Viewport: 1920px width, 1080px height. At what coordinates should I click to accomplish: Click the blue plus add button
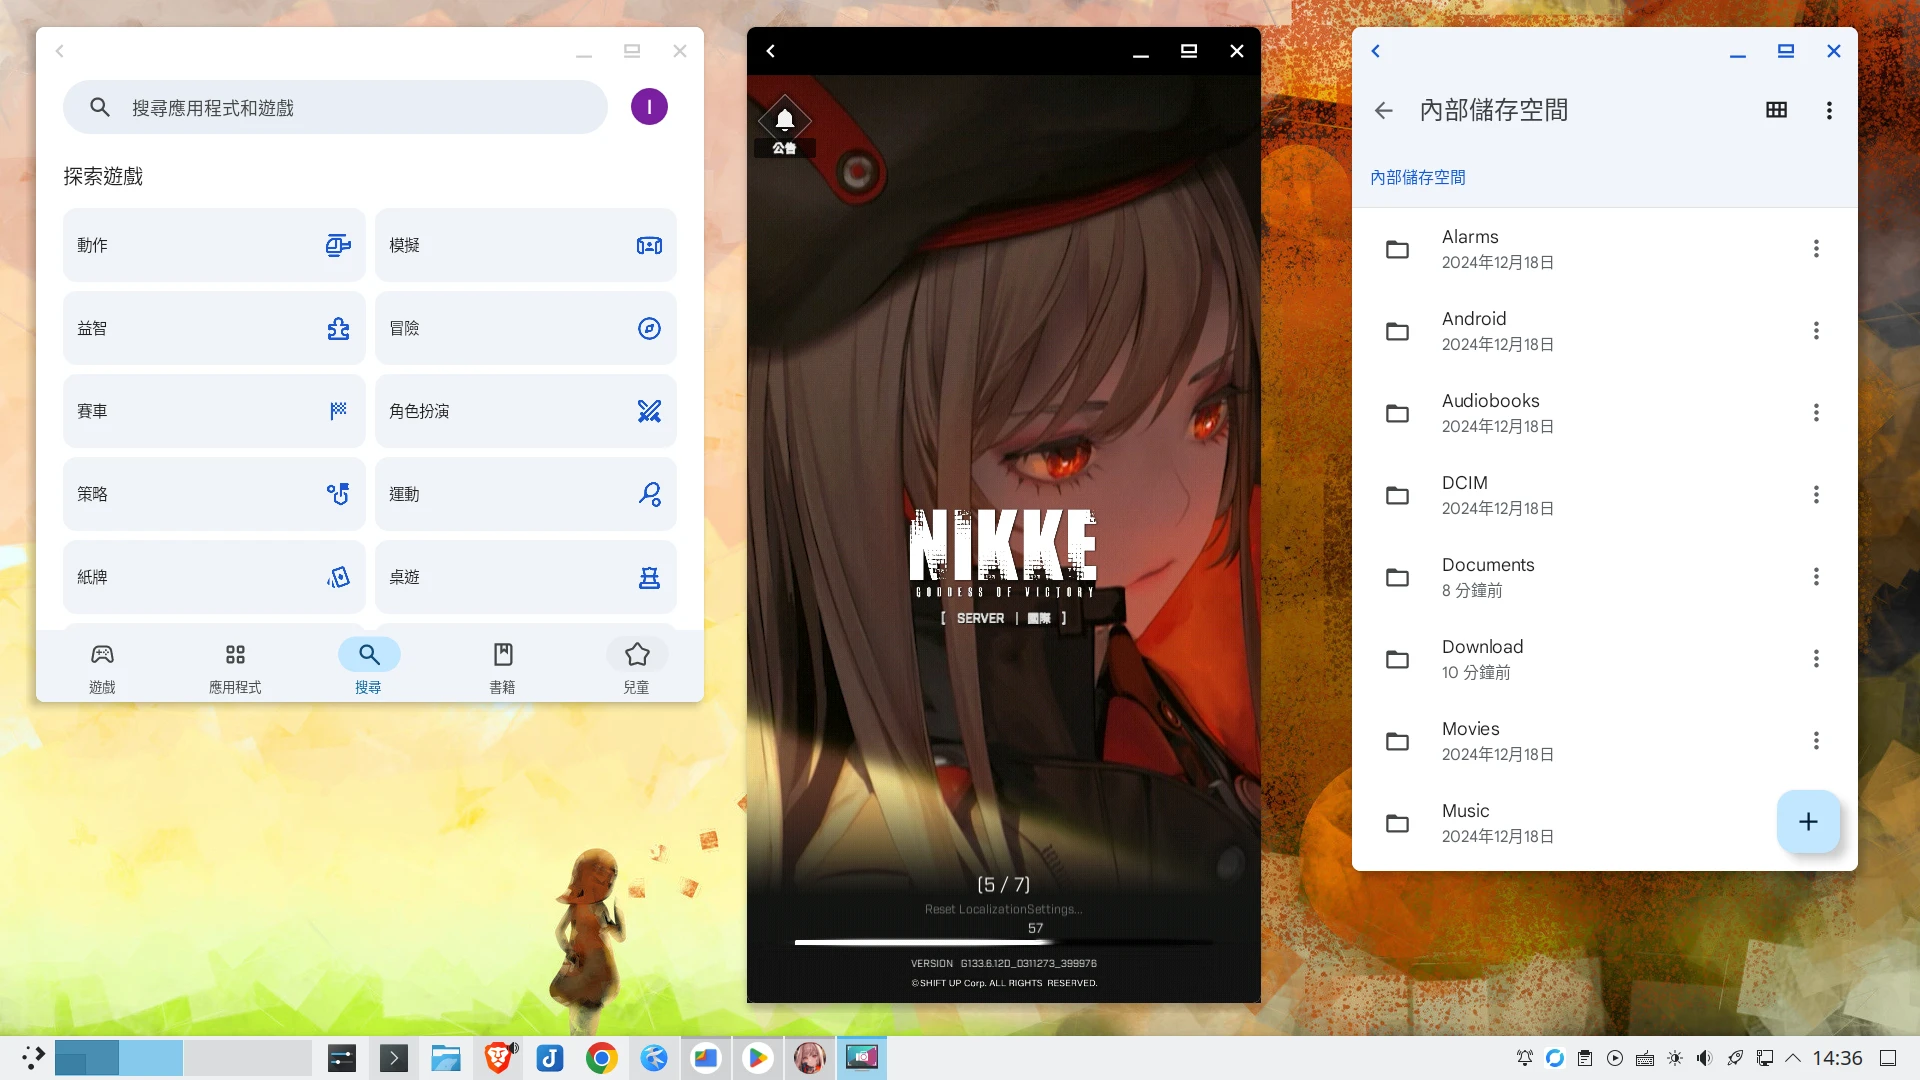(1807, 822)
